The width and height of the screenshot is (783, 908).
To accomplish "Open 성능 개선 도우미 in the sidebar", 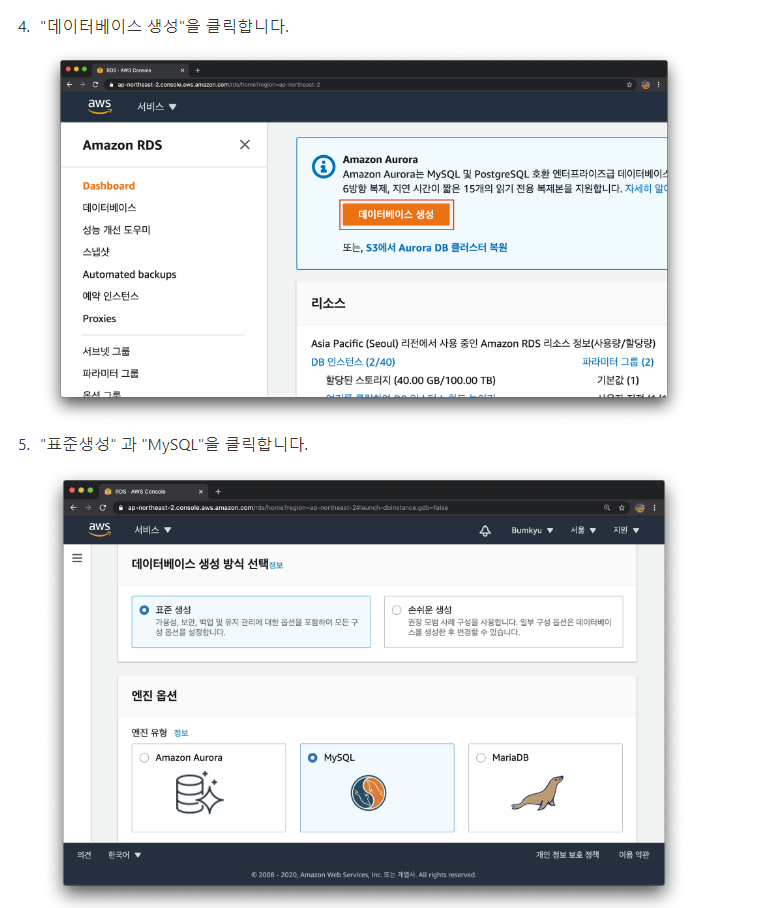I will (116, 230).
